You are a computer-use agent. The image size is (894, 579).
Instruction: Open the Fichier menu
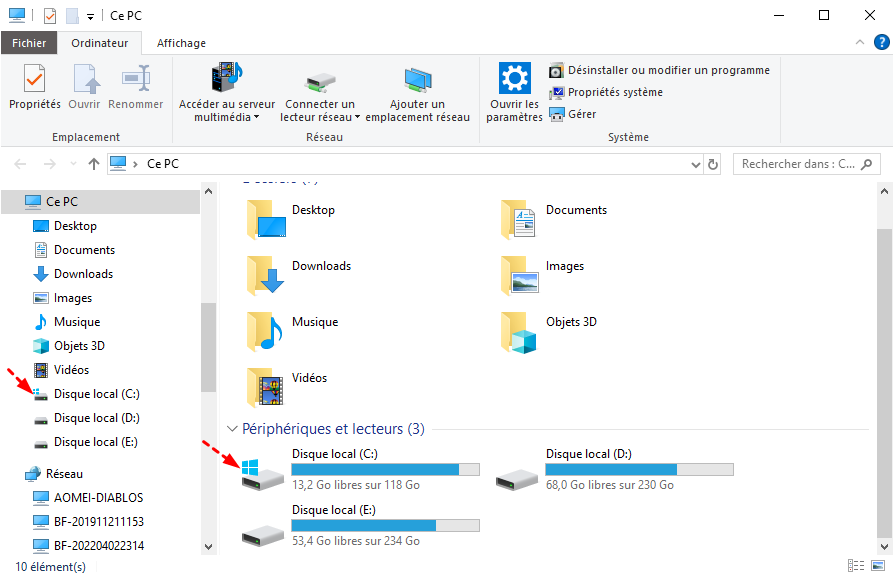click(x=29, y=43)
